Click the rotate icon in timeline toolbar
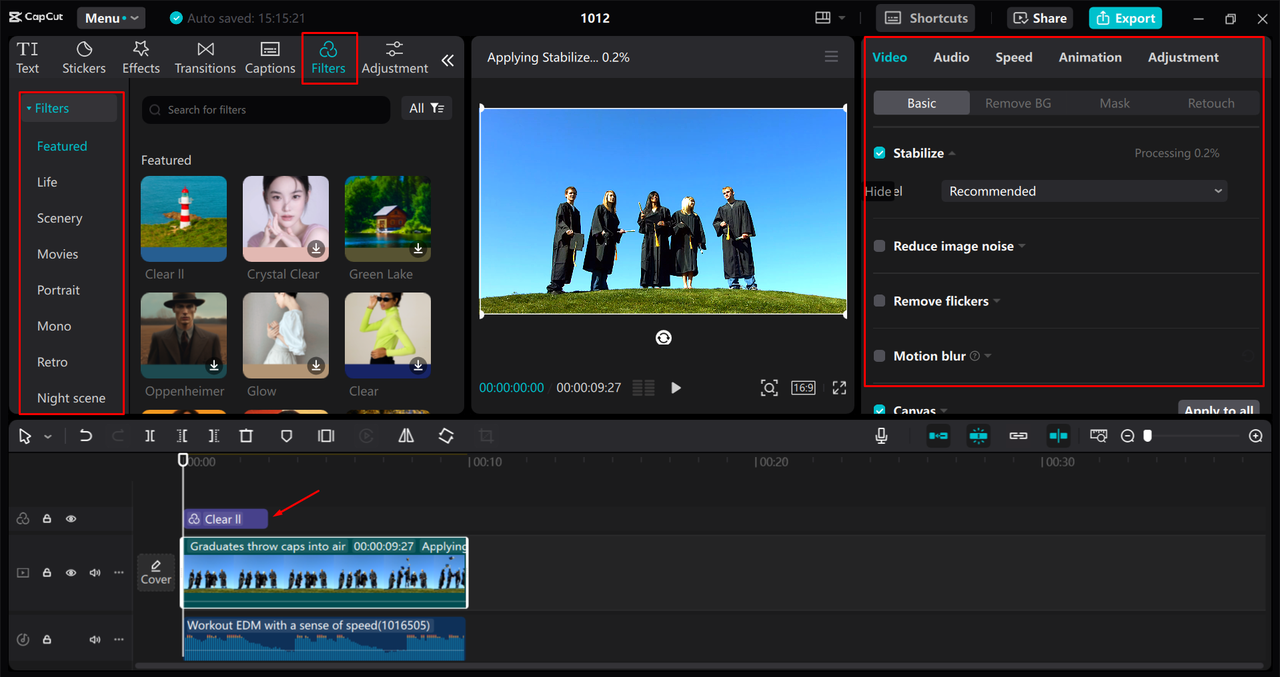The width and height of the screenshot is (1280, 677). point(446,436)
